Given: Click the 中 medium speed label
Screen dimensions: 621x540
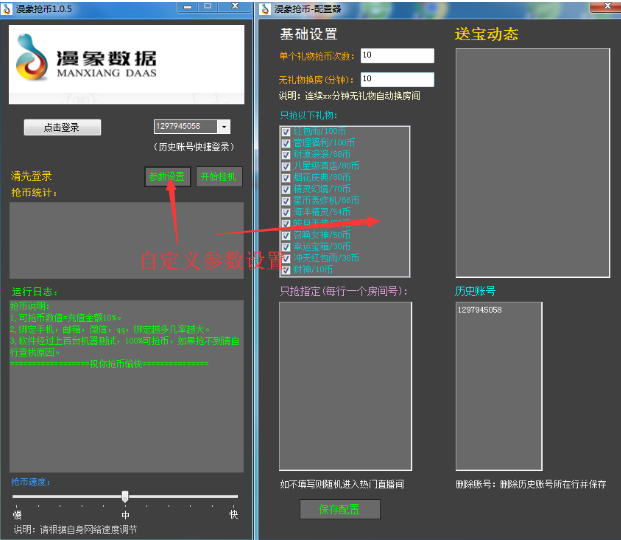Looking at the screenshot, I should [125, 515].
